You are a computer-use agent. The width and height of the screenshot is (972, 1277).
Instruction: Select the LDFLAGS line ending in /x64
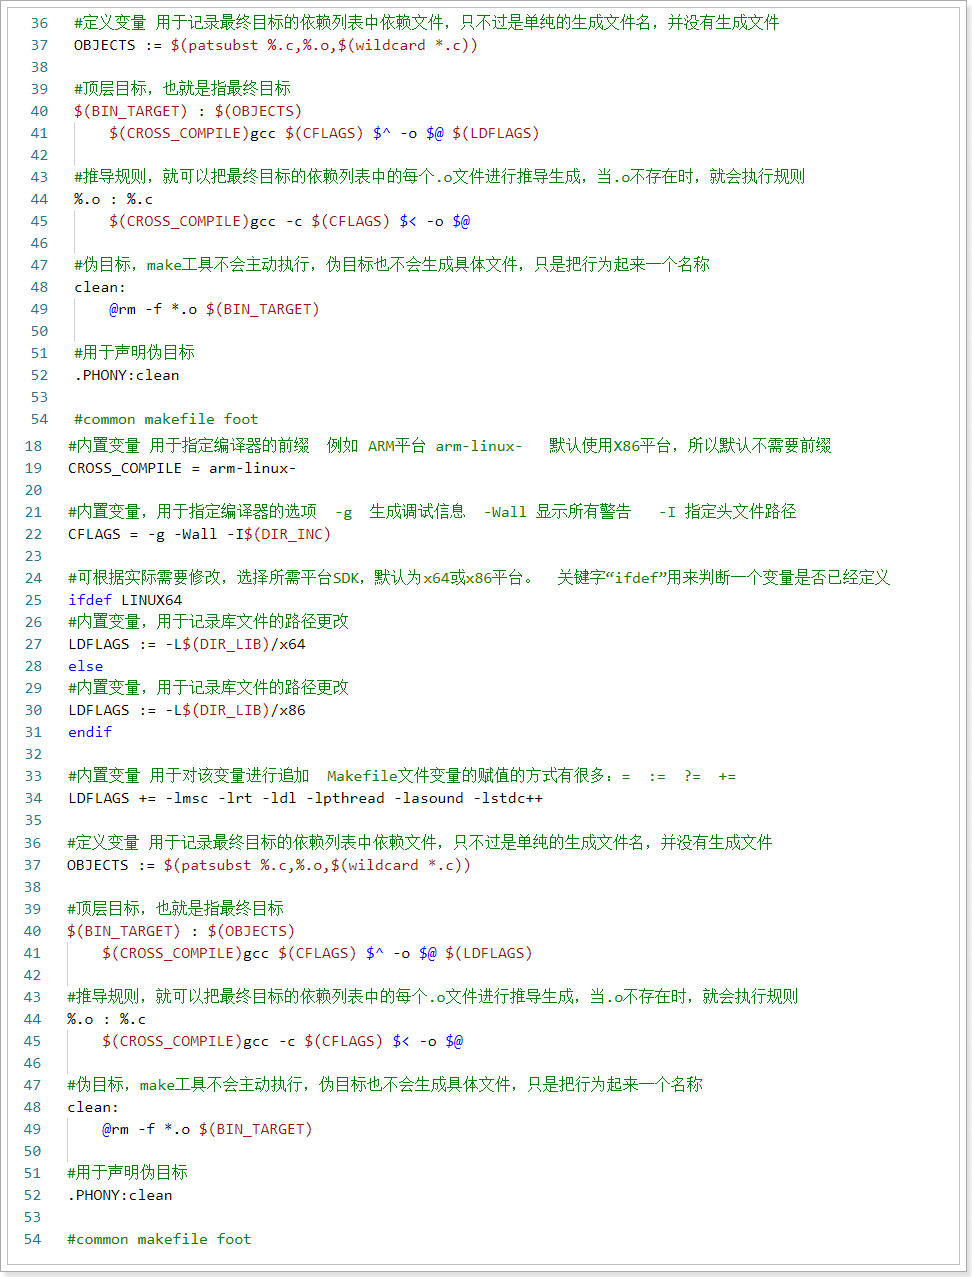(x=186, y=644)
